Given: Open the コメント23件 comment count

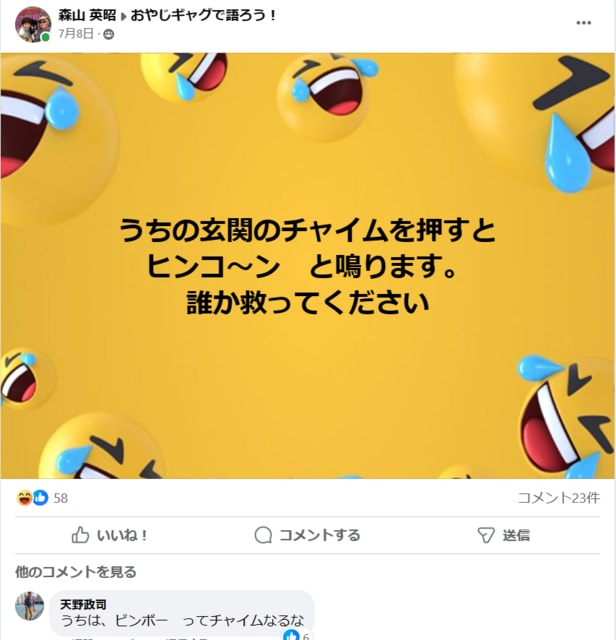Looking at the screenshot, I should (x=558, y=498).
